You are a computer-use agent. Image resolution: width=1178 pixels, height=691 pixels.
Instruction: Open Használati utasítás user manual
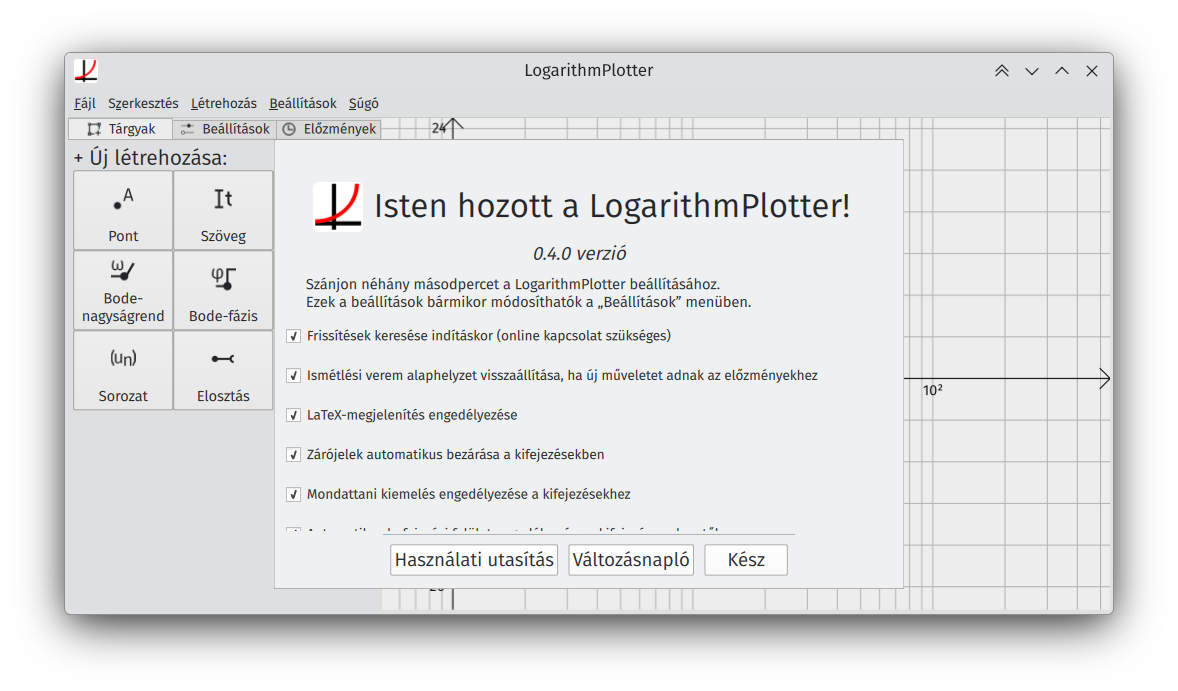[x=474, y=560]
